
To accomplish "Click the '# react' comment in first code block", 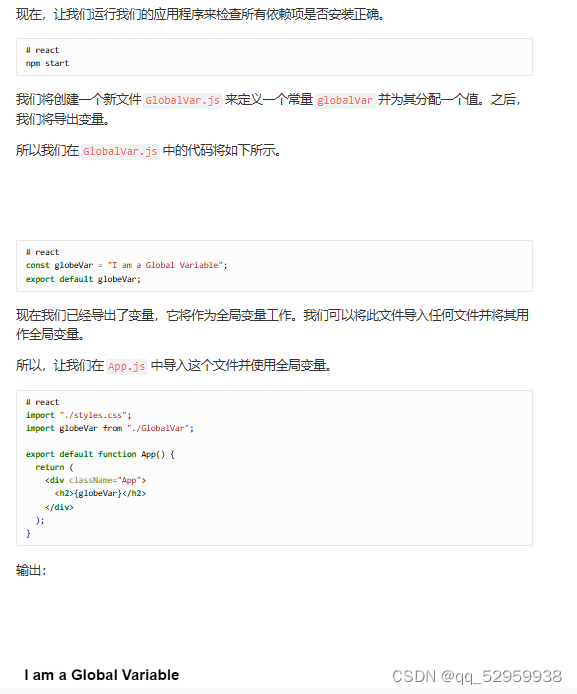I will [42, 50].
